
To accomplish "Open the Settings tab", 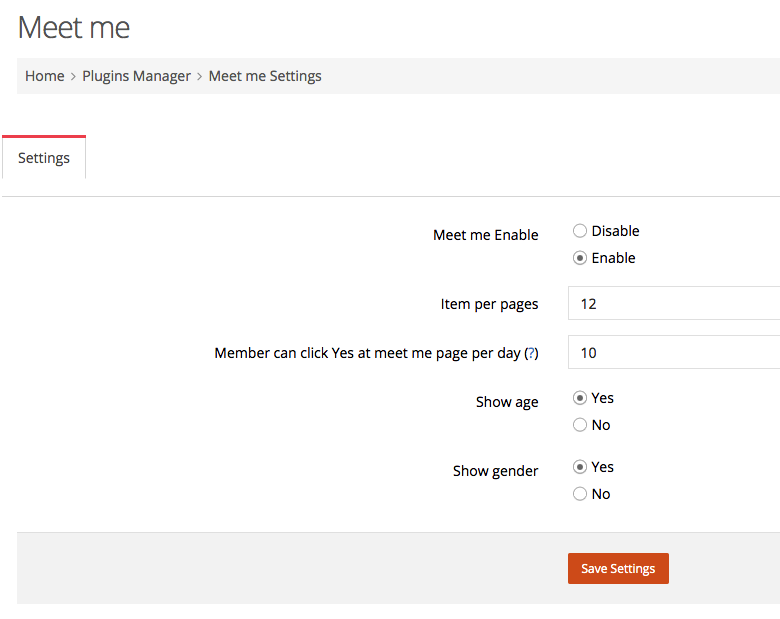I will (44, 158).
